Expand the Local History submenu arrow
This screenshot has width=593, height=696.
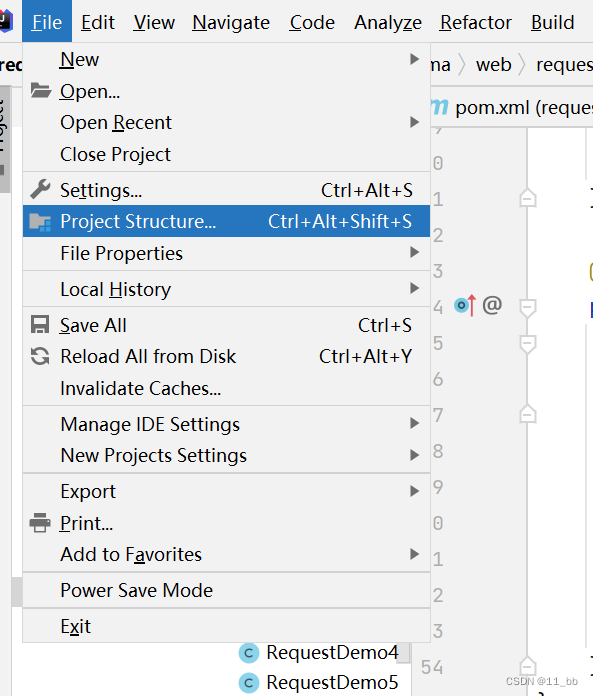click(414, 289)
